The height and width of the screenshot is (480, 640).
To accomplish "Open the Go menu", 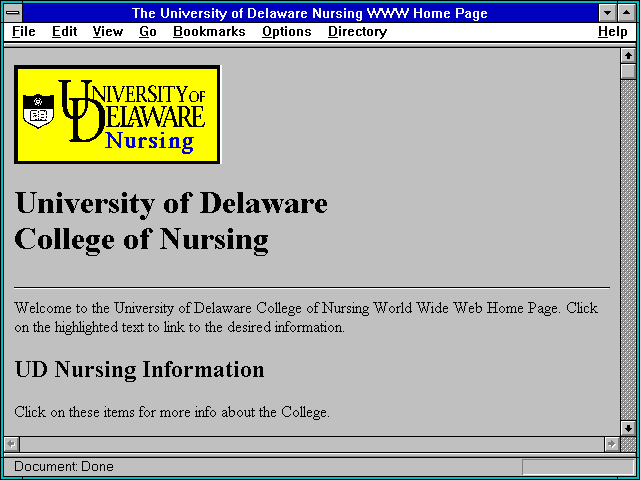I will pyautogui.click(x=148, y=32).
